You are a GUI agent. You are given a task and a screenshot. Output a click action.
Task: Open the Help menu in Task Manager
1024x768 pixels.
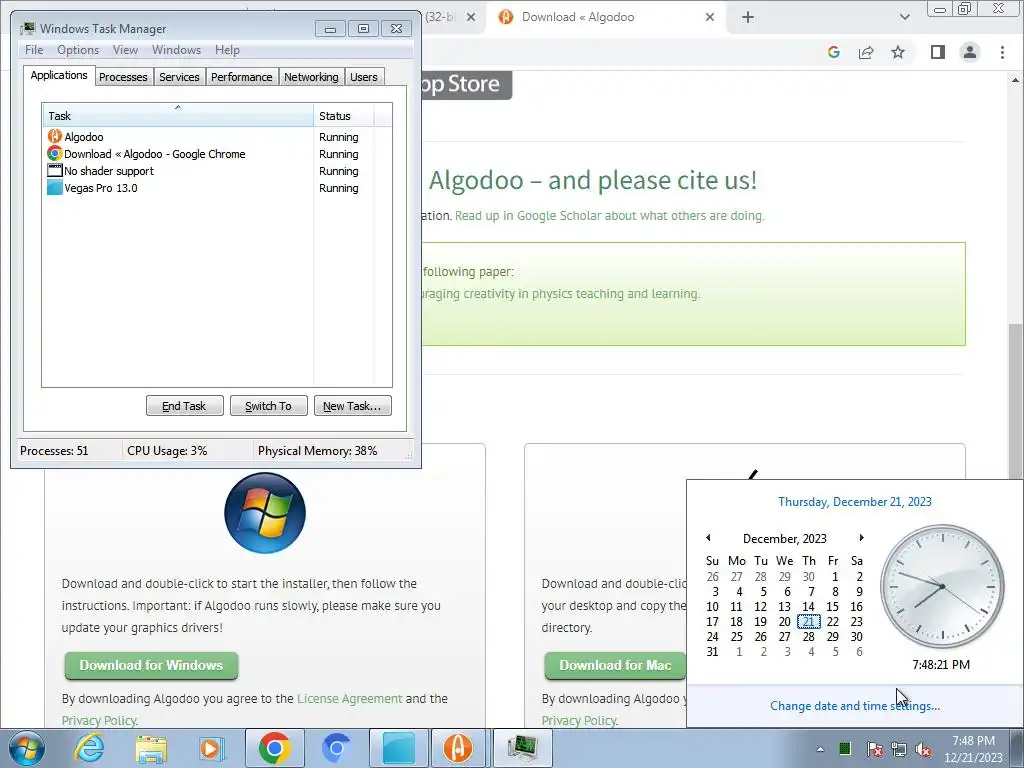click(x=227, y=50)
